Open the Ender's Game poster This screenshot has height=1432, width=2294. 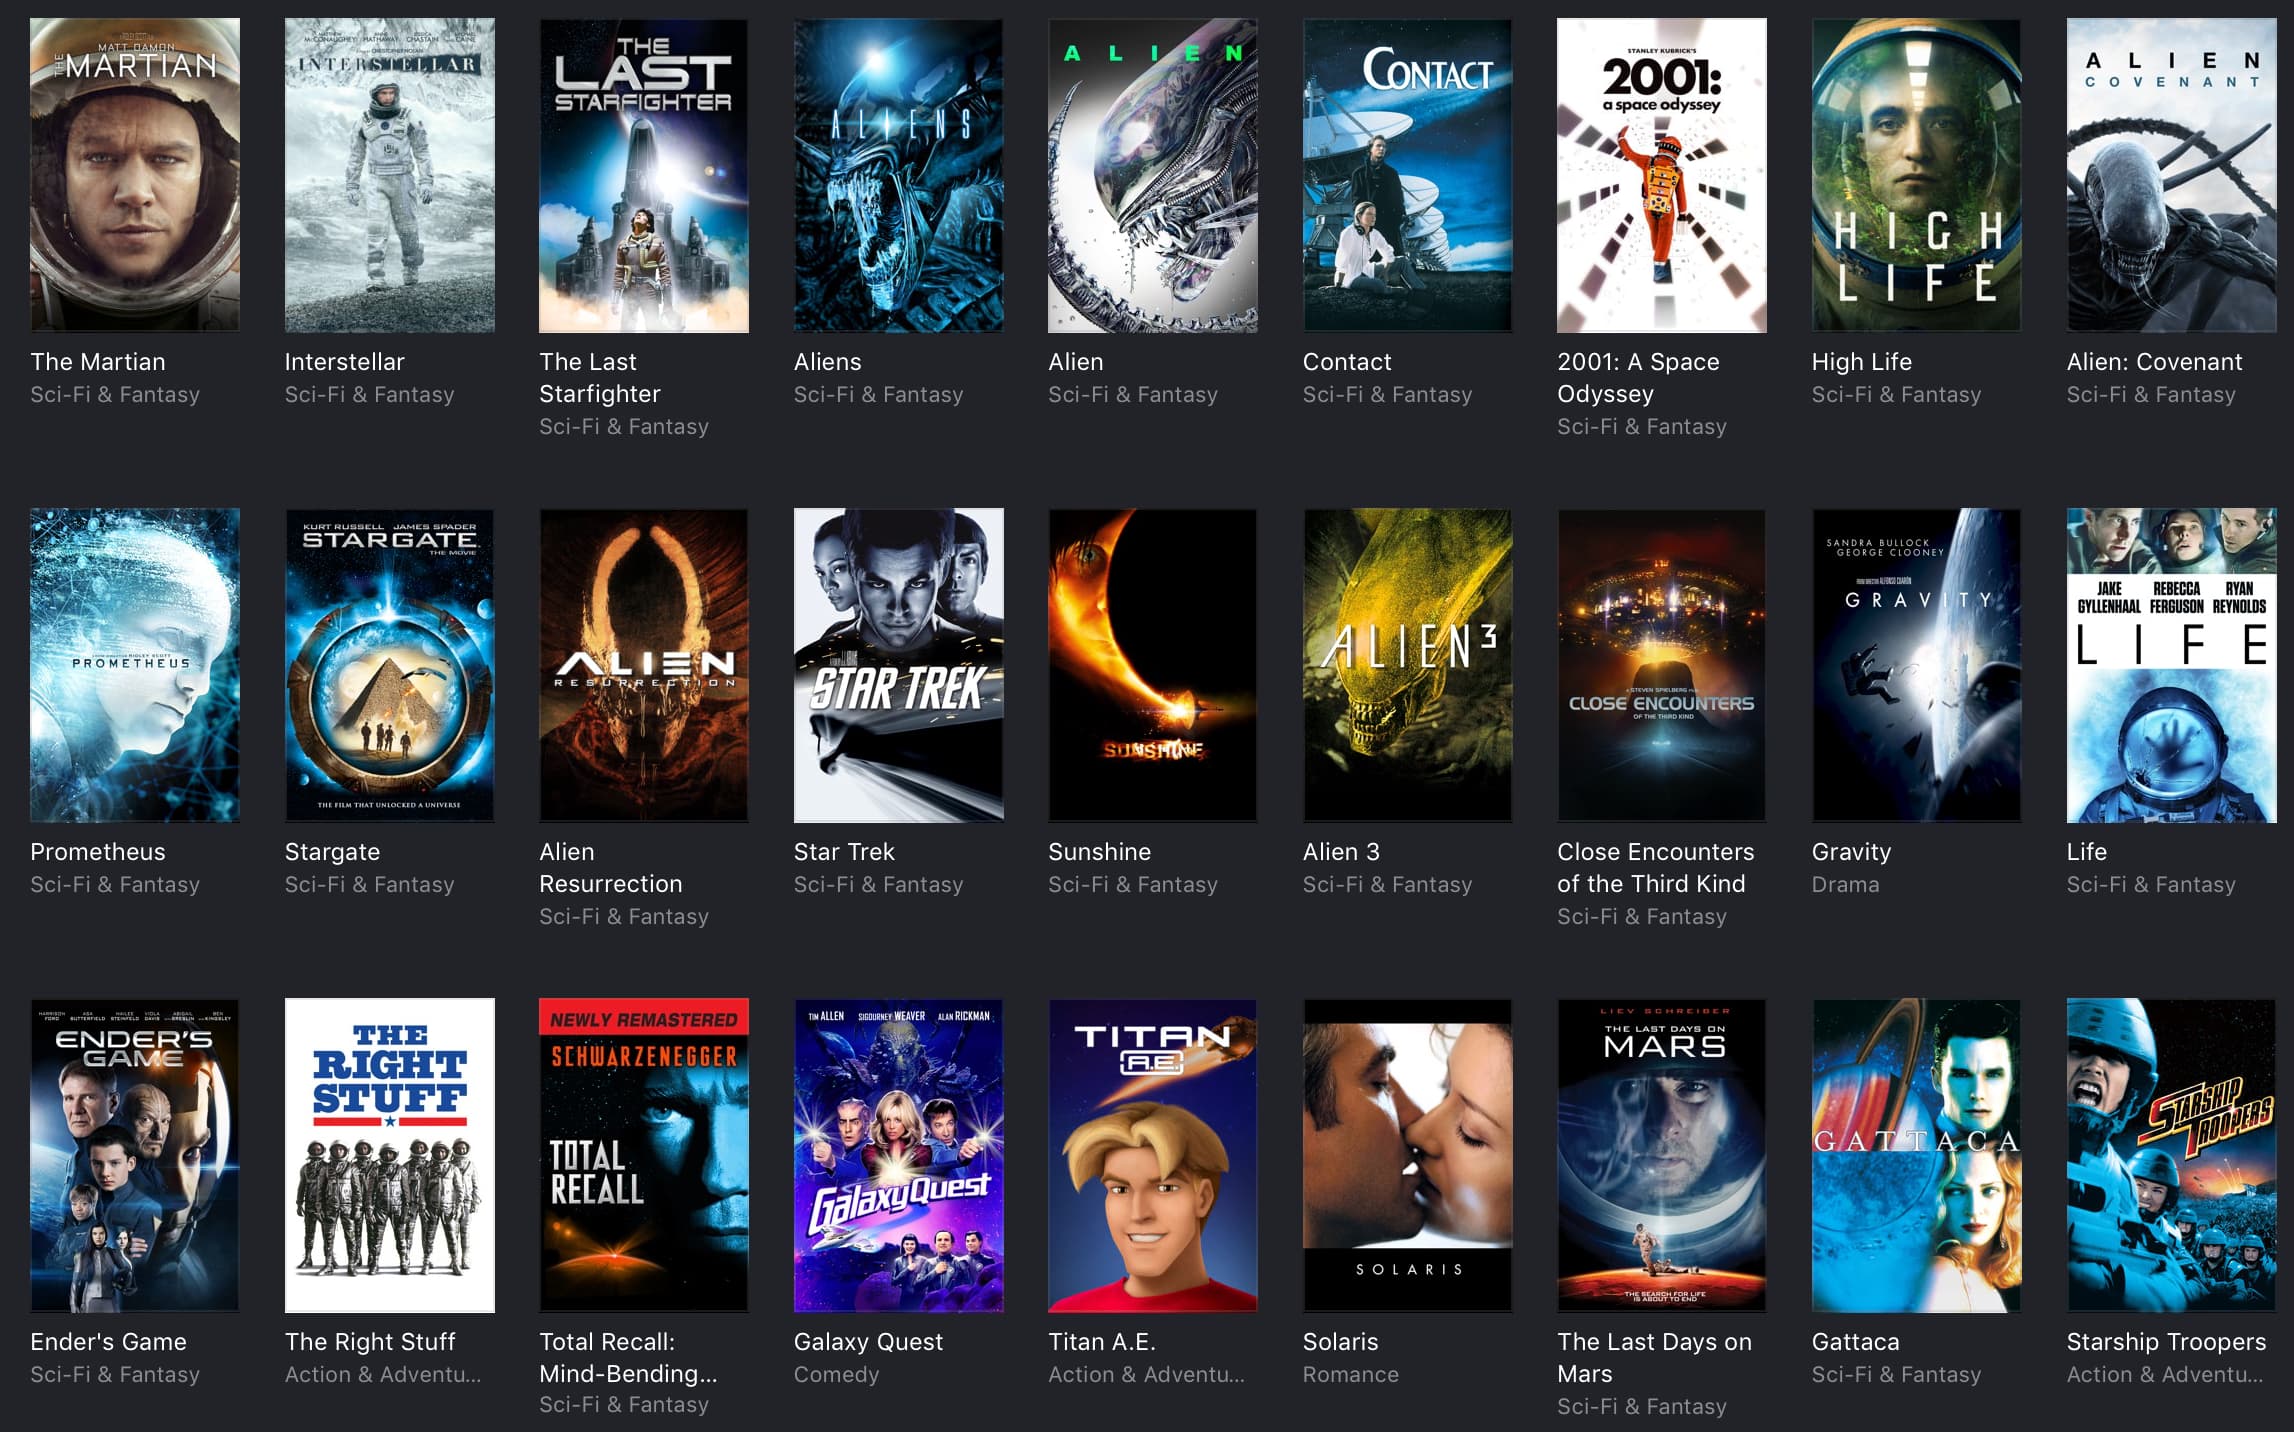[135, 1155]
